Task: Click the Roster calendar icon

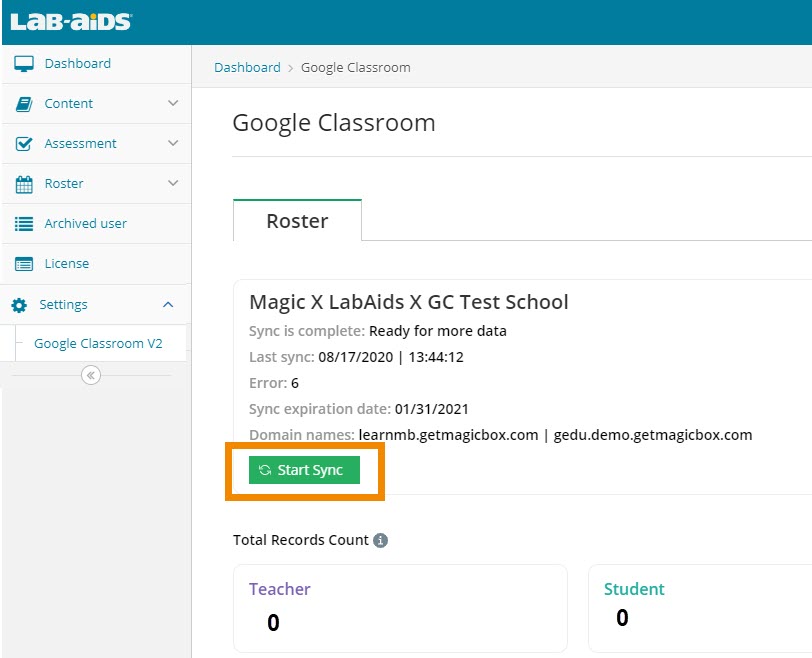Action: click(25, 184)
